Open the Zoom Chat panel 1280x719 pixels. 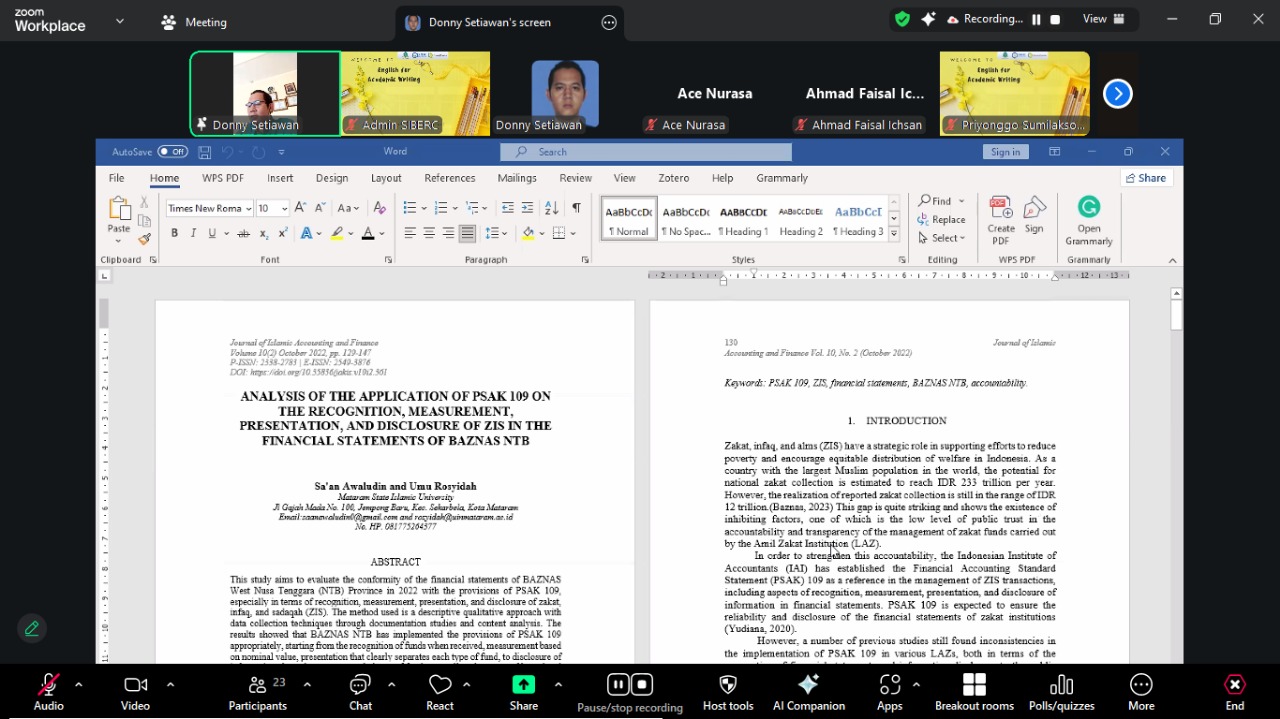360,691
